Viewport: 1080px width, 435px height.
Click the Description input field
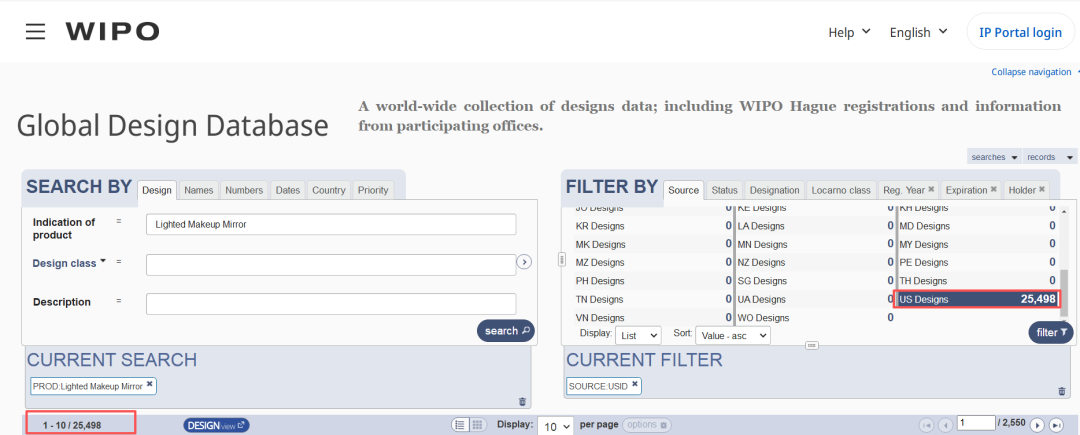[331, 303]
